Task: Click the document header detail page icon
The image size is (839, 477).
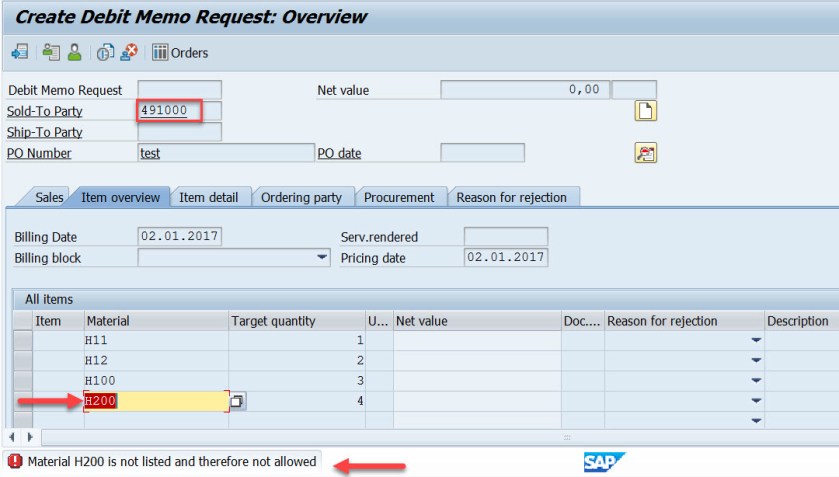Action: [x=645, y=111]
